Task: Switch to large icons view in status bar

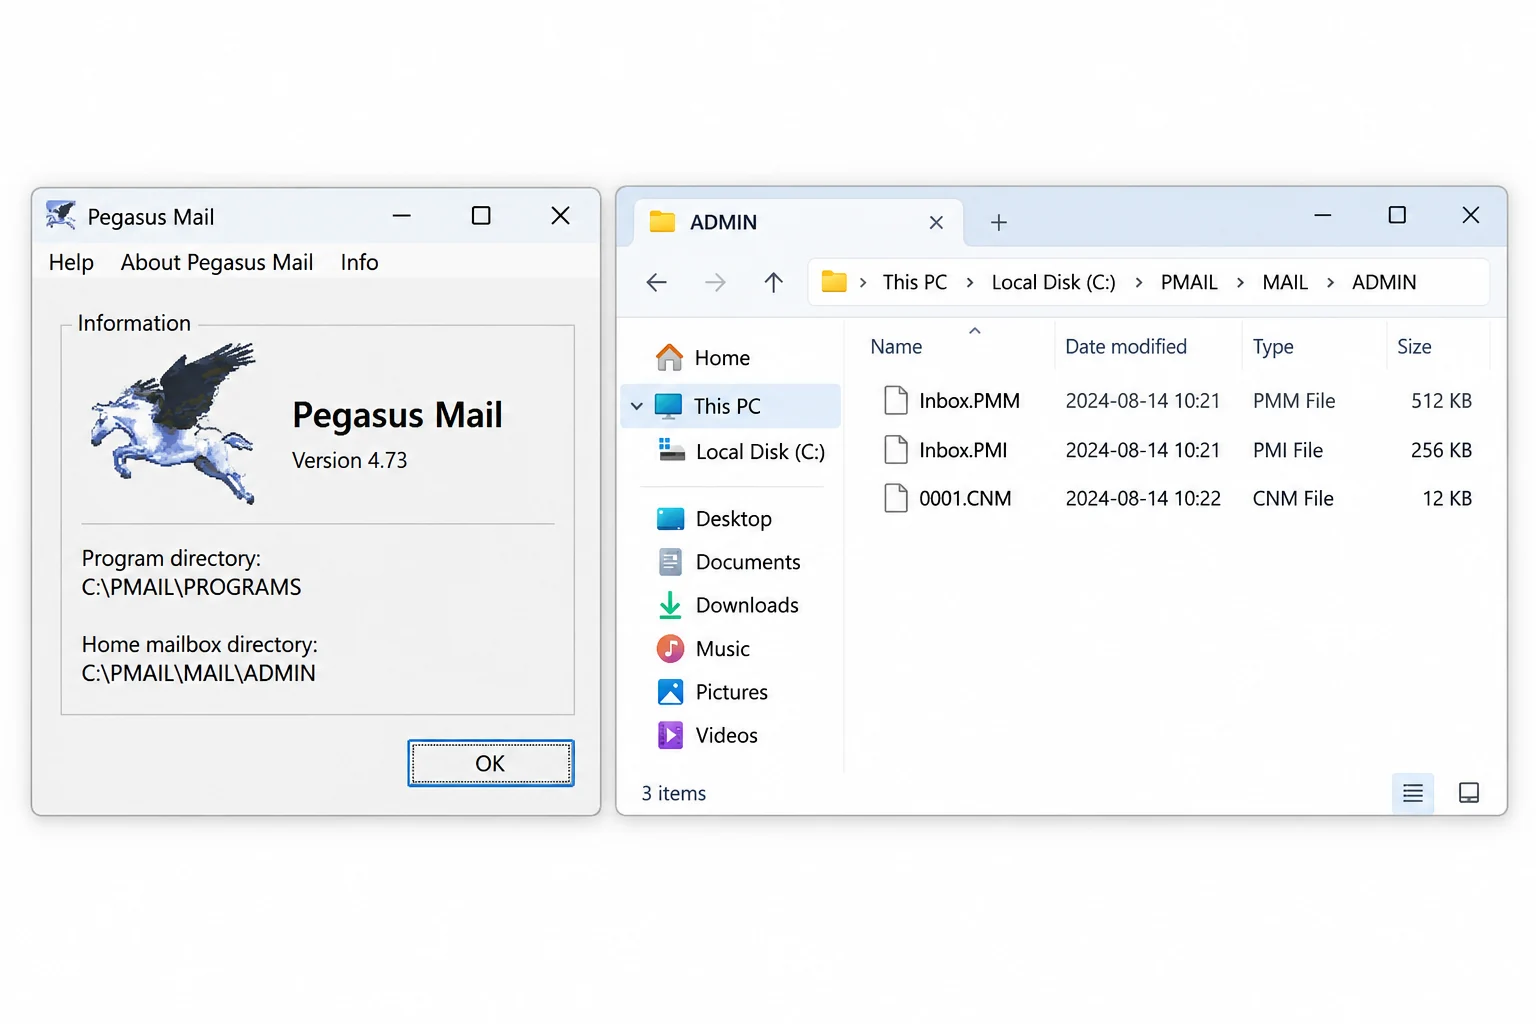Action: point(1469,793)
